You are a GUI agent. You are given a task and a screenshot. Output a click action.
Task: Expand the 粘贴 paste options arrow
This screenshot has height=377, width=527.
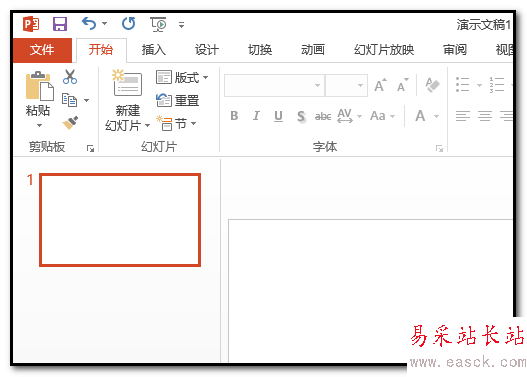coord(39,125)
